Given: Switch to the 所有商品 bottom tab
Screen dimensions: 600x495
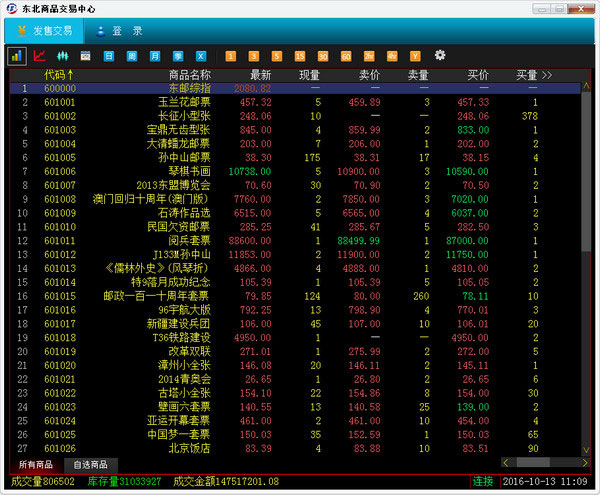Looking at the screenshot, I should point(36,465).
